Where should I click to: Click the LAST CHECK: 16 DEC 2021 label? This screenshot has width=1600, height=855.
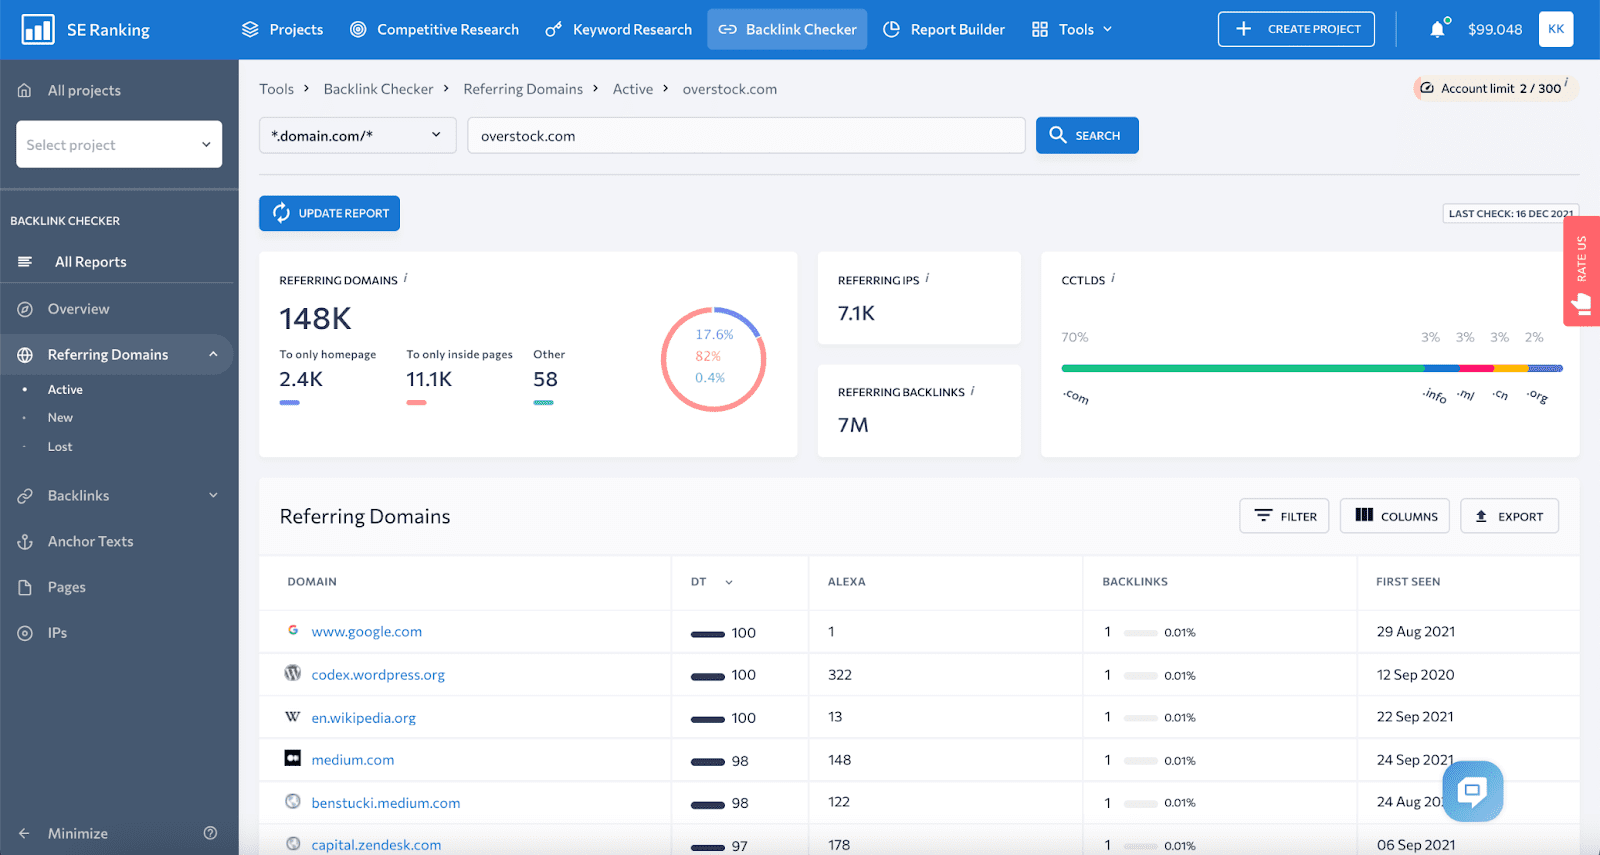pyautogui.click(x=1510, y=213)
